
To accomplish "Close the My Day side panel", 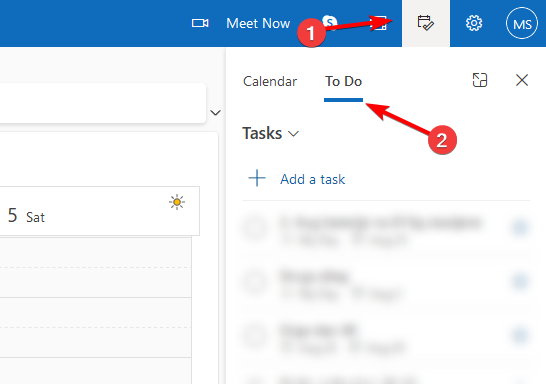I will click(x=522, y=80).
